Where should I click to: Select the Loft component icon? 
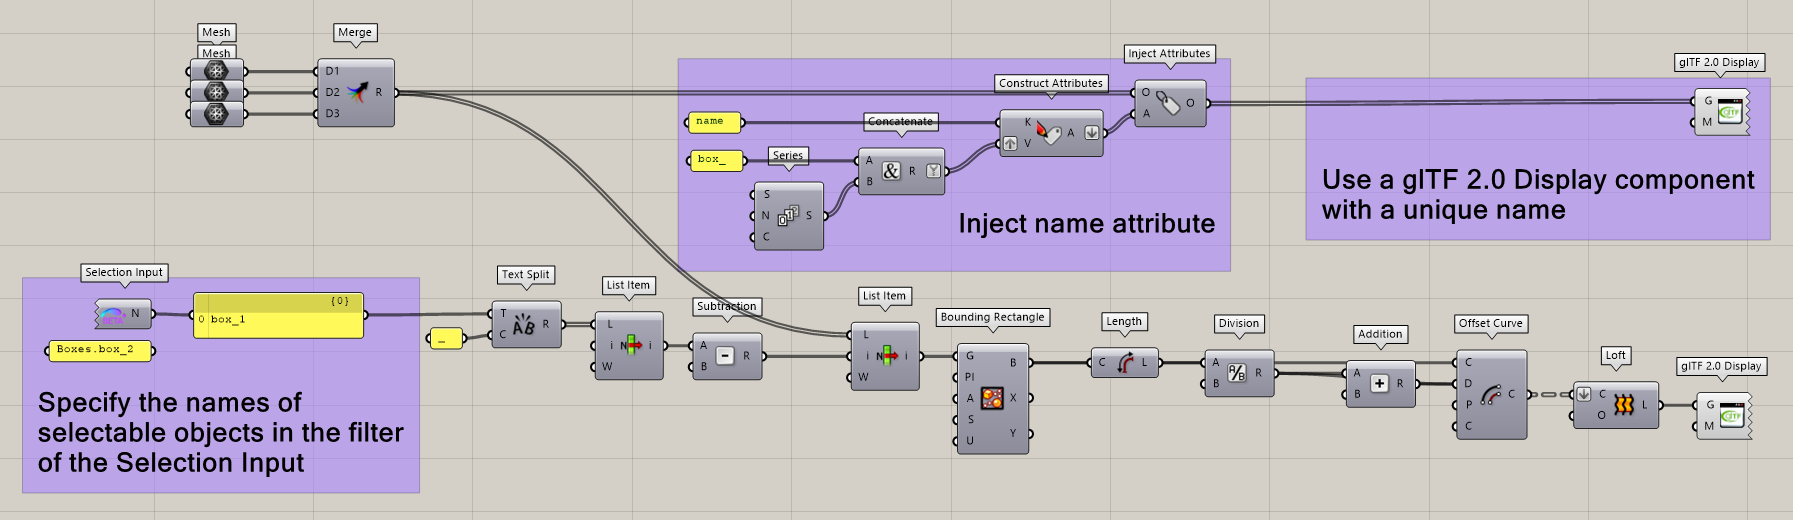point(1623,404)
